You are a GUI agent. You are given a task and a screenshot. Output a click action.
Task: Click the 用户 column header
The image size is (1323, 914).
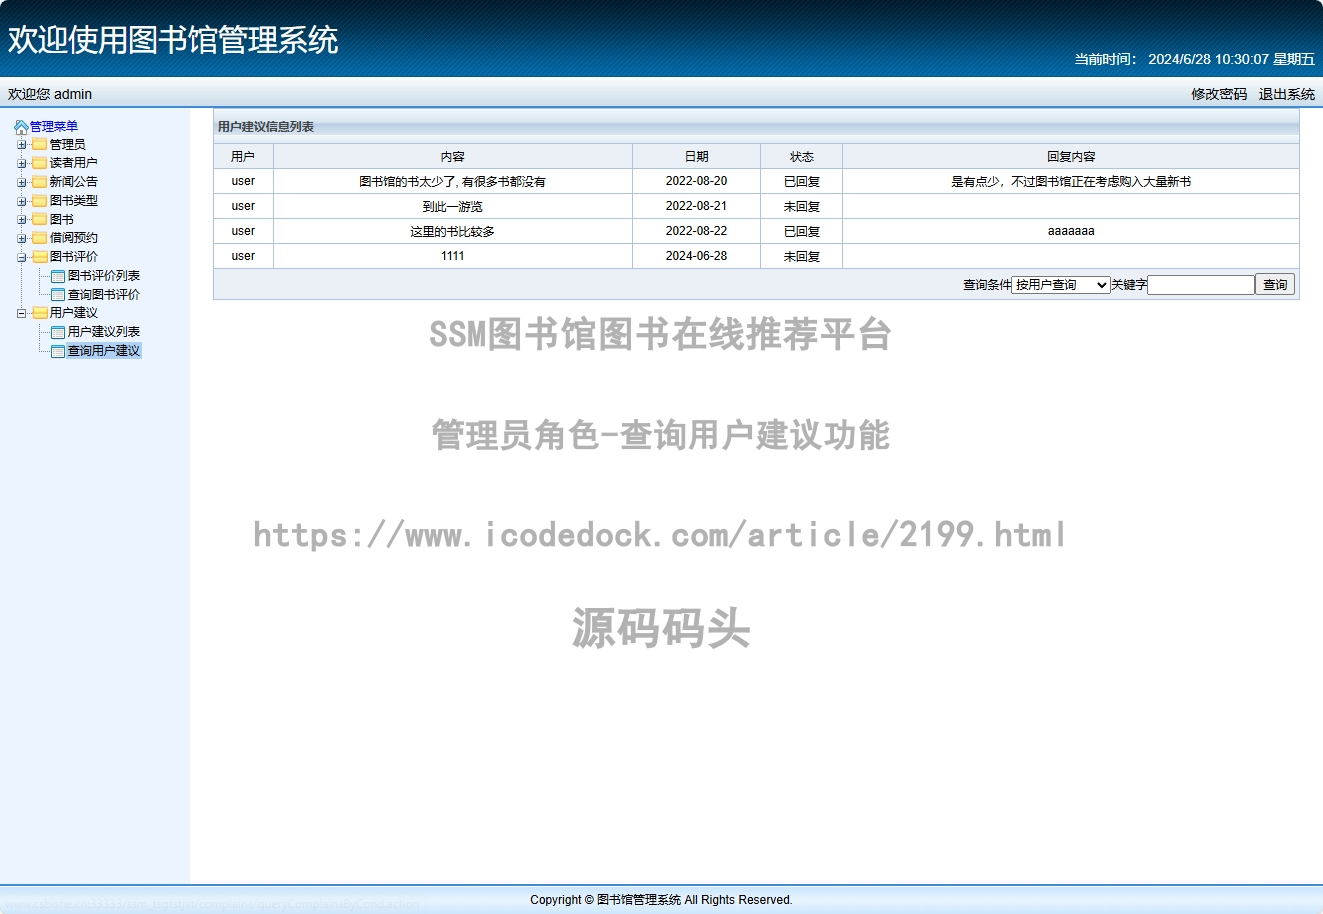tap(243, 157)
